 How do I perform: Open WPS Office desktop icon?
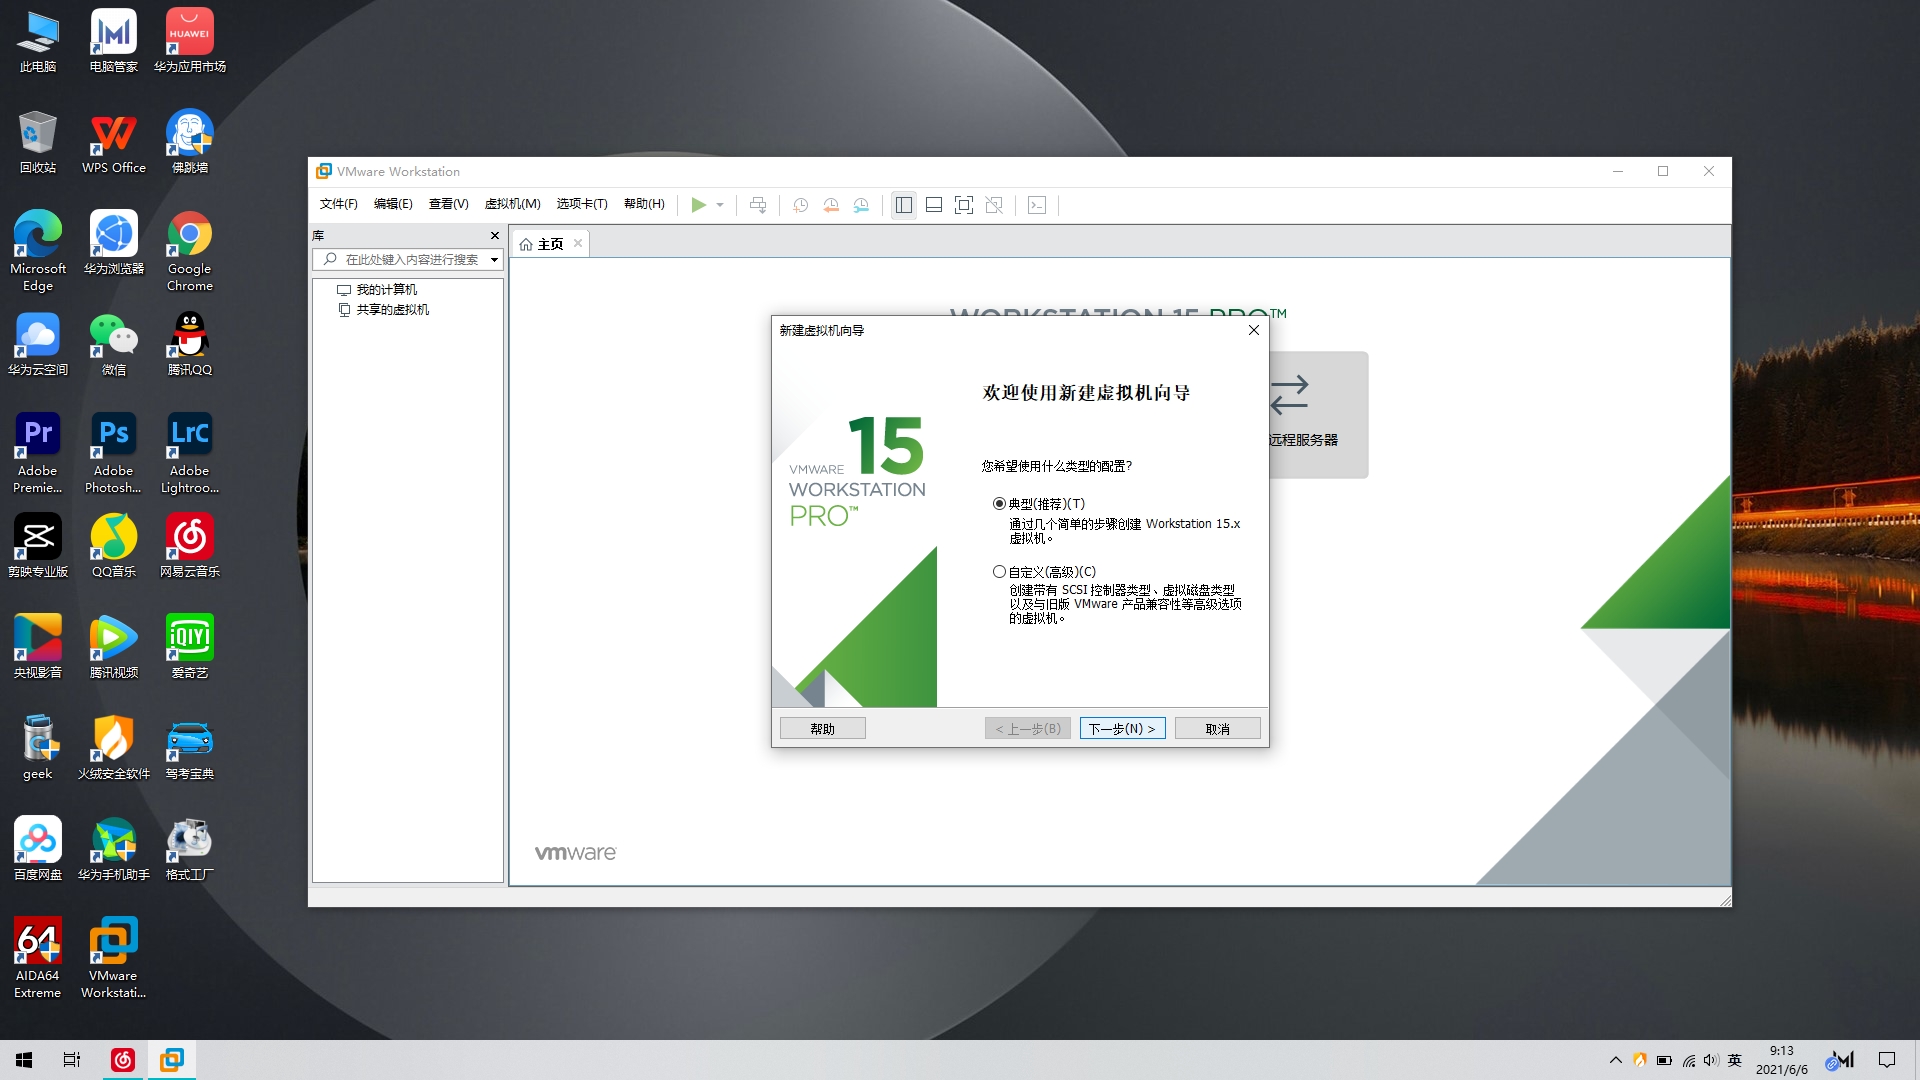[x=113, y=143]
